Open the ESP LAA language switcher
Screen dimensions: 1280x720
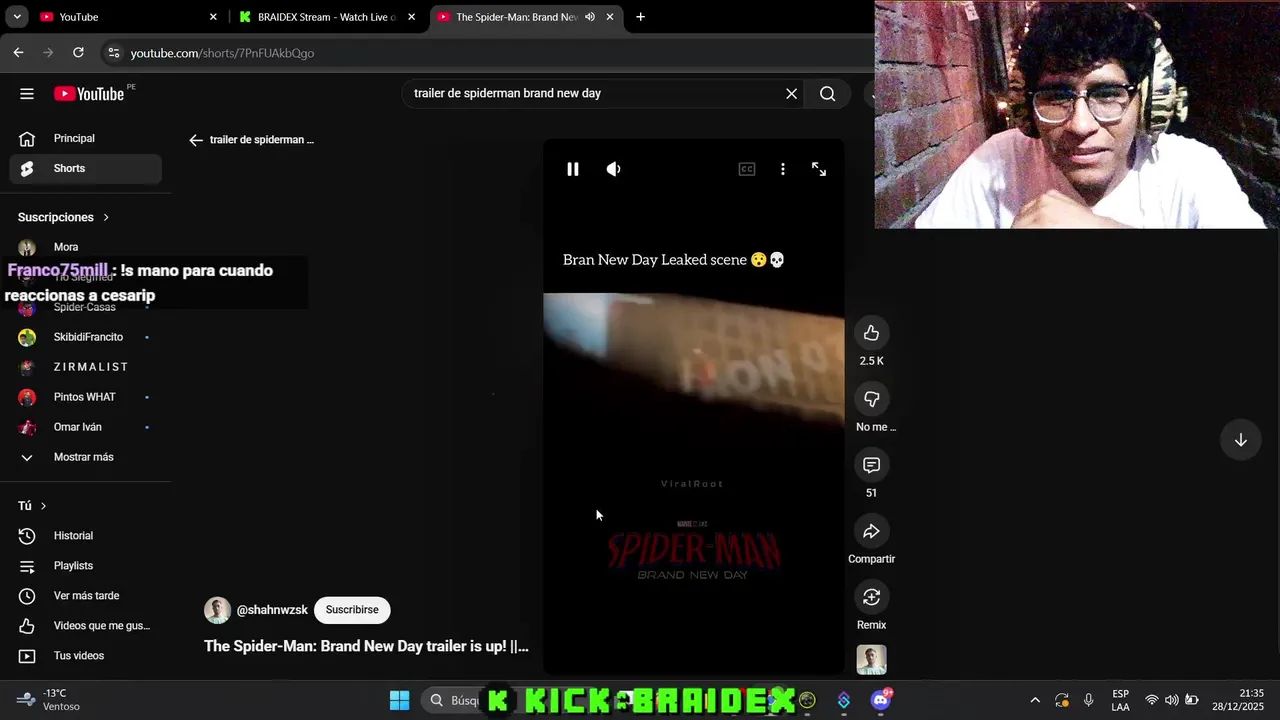click(1120, 700)
